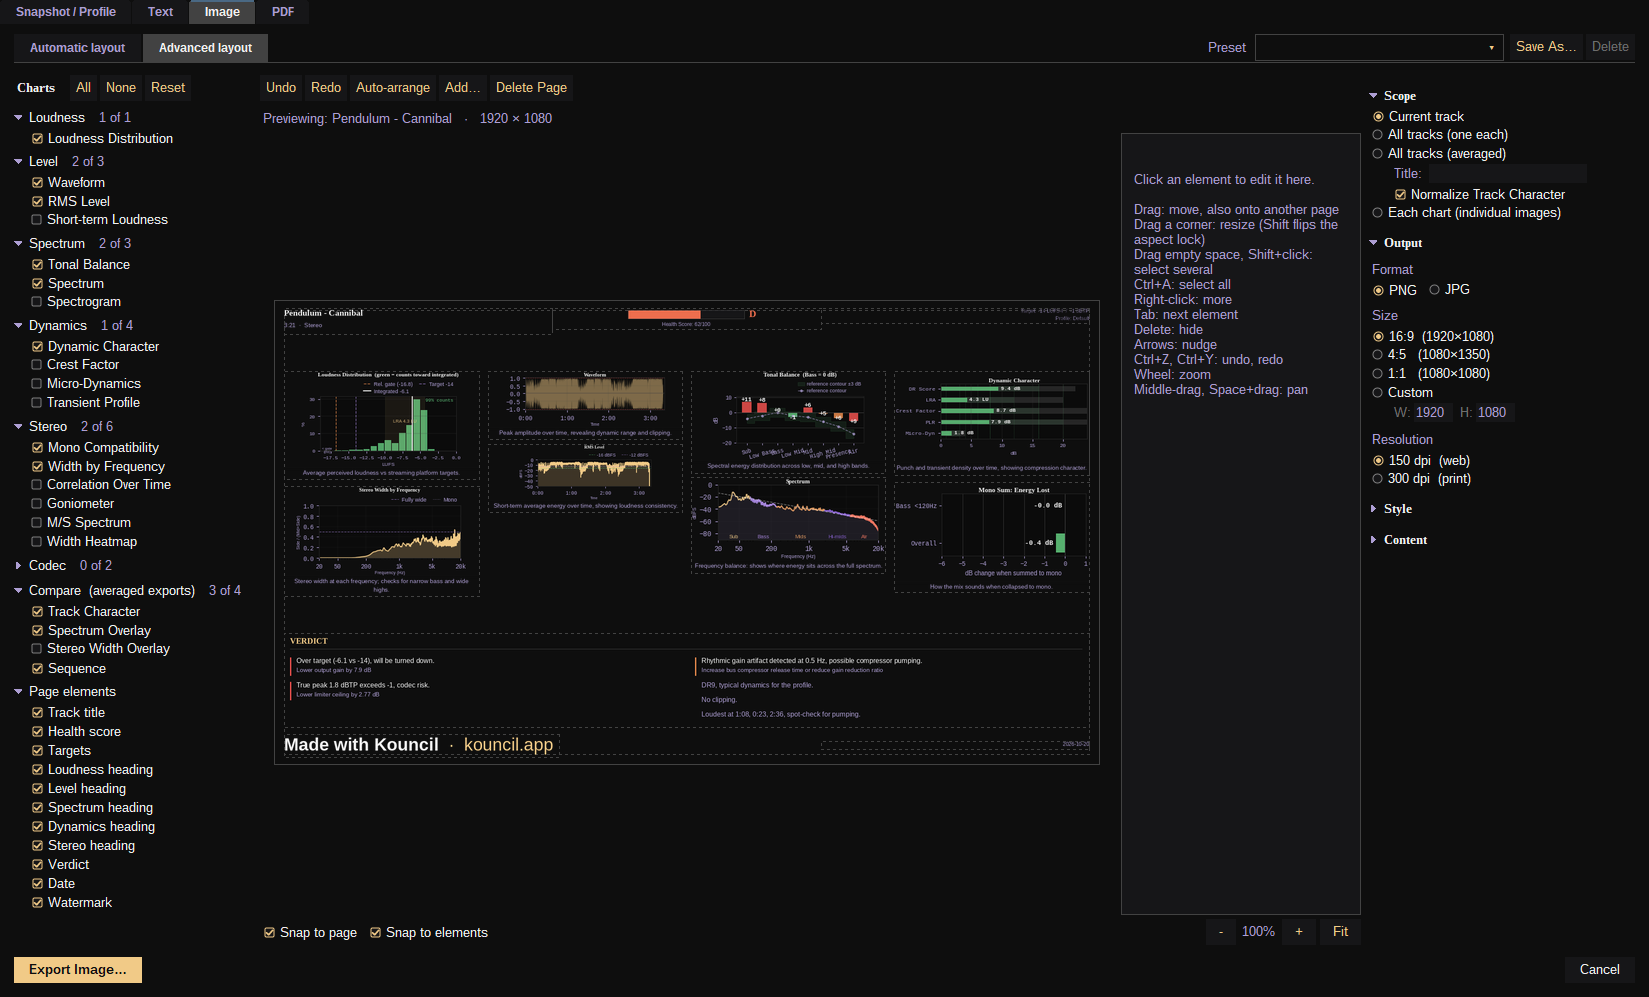Screen dimensions: 1649x997
Task: Click Delete Page button
Action: tap(531, 88)
